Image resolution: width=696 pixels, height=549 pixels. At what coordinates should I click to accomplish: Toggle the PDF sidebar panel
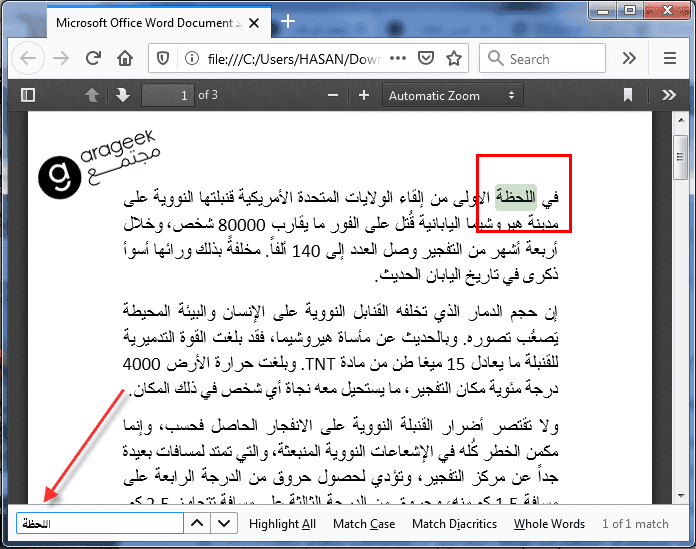(28, 95)
